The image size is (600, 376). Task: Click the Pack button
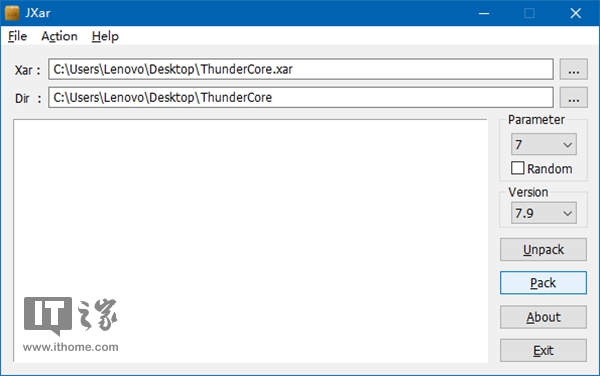point(543,283)
